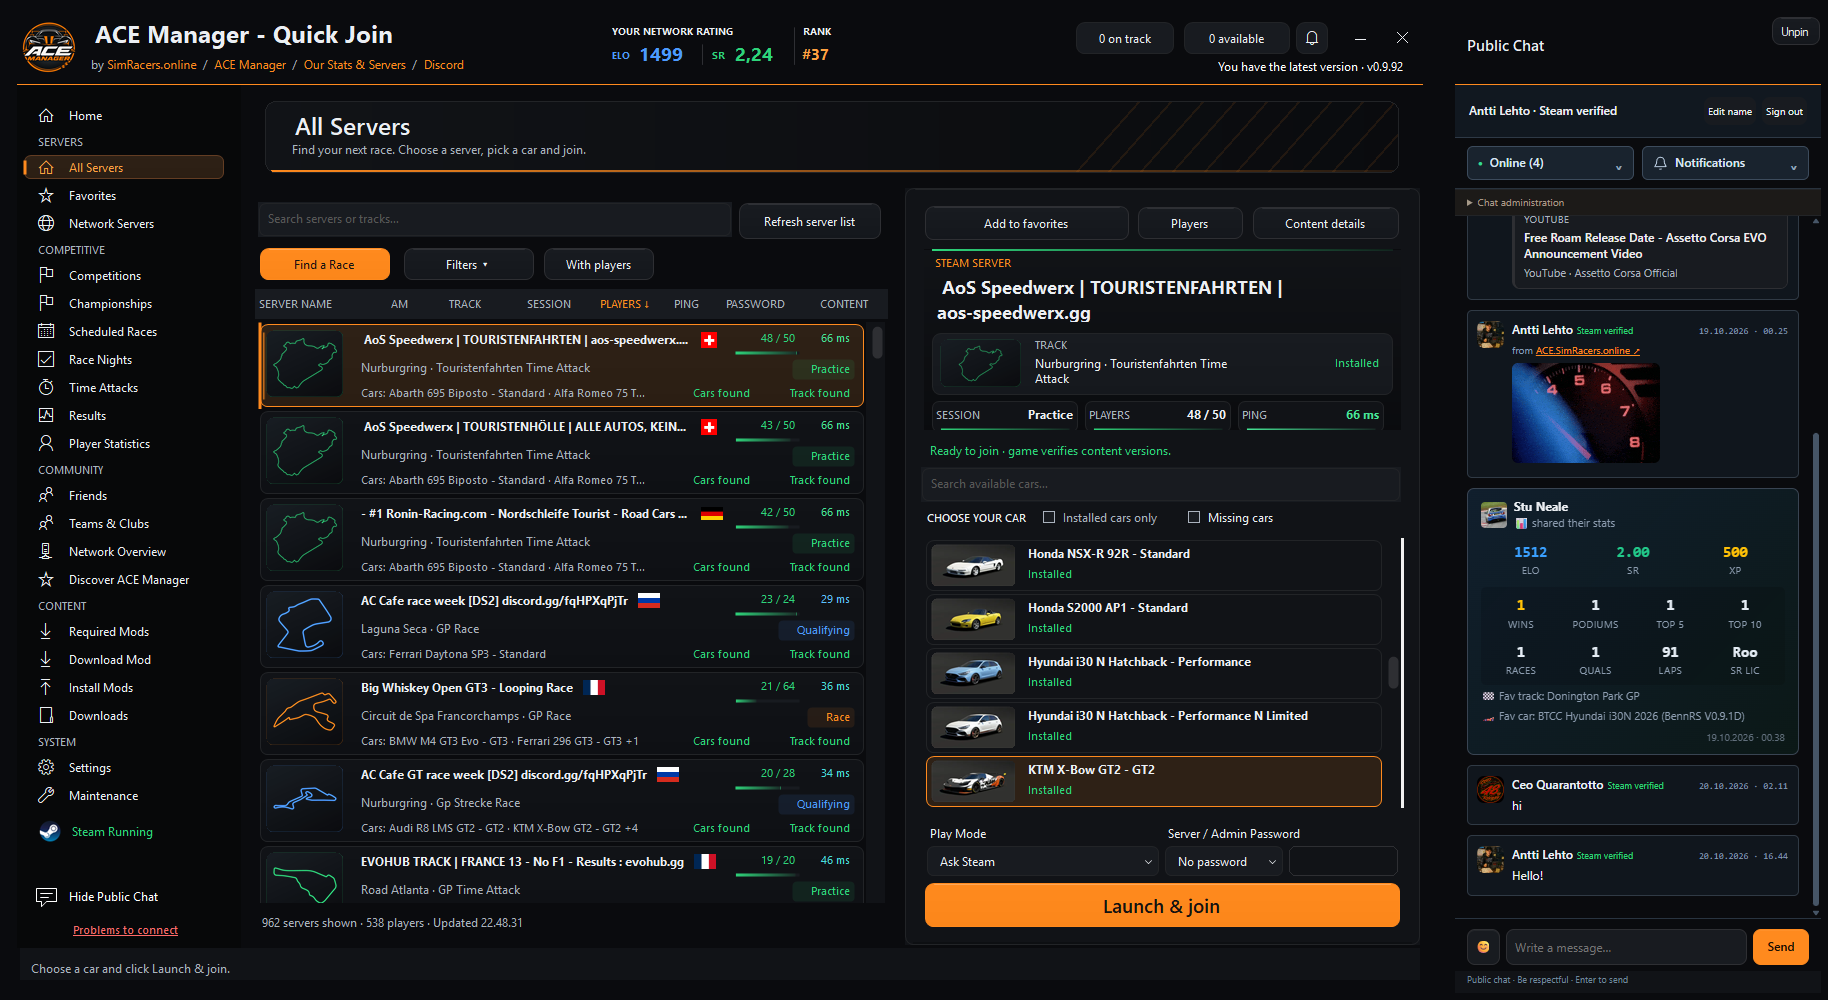Open Settings gear icon

coord(46,767)
